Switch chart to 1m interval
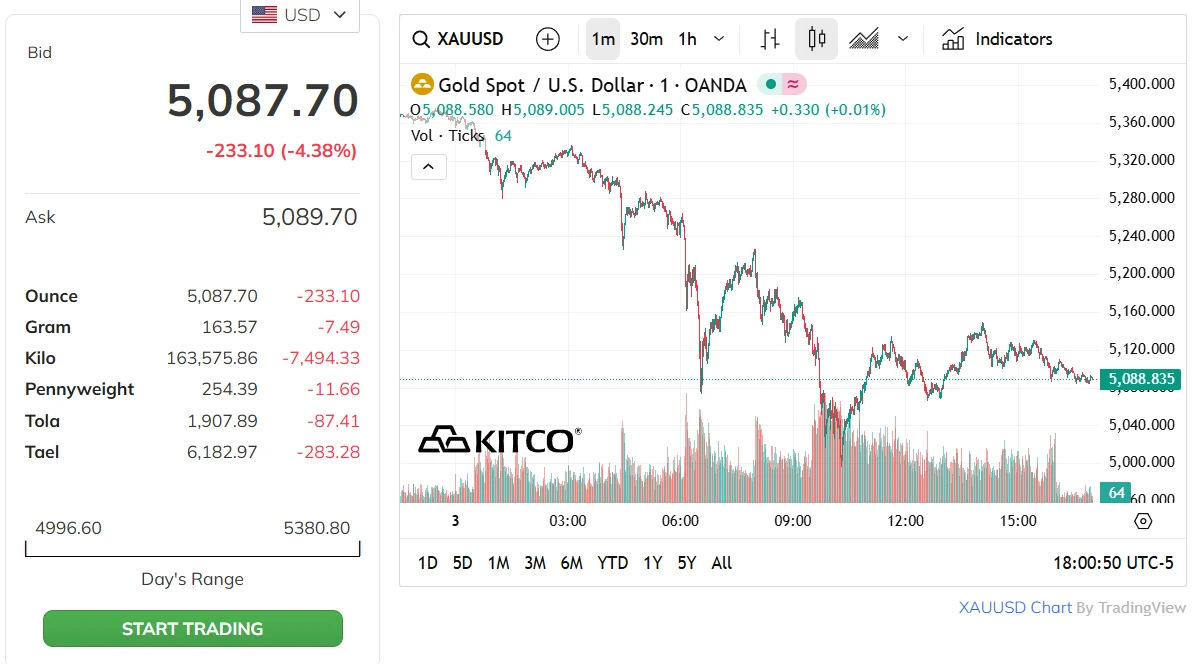The height and width of the screenshot is (664, 1200). (603, 39)
